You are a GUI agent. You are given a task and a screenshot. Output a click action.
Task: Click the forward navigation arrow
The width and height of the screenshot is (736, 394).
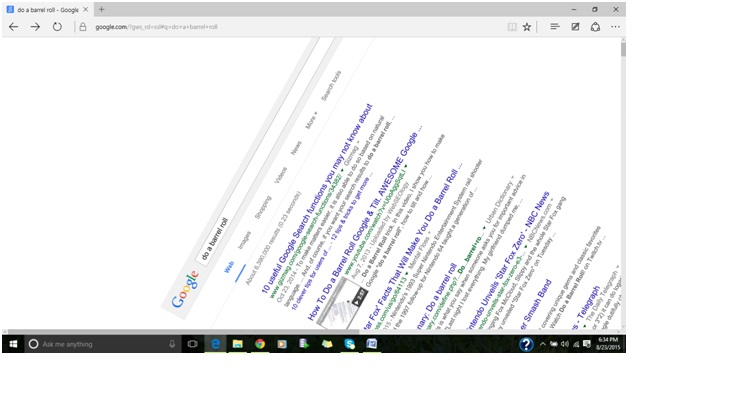point(35,27)
